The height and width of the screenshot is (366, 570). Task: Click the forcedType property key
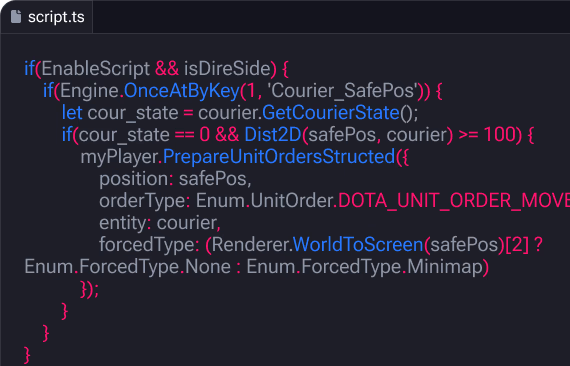tap(147, 245)
